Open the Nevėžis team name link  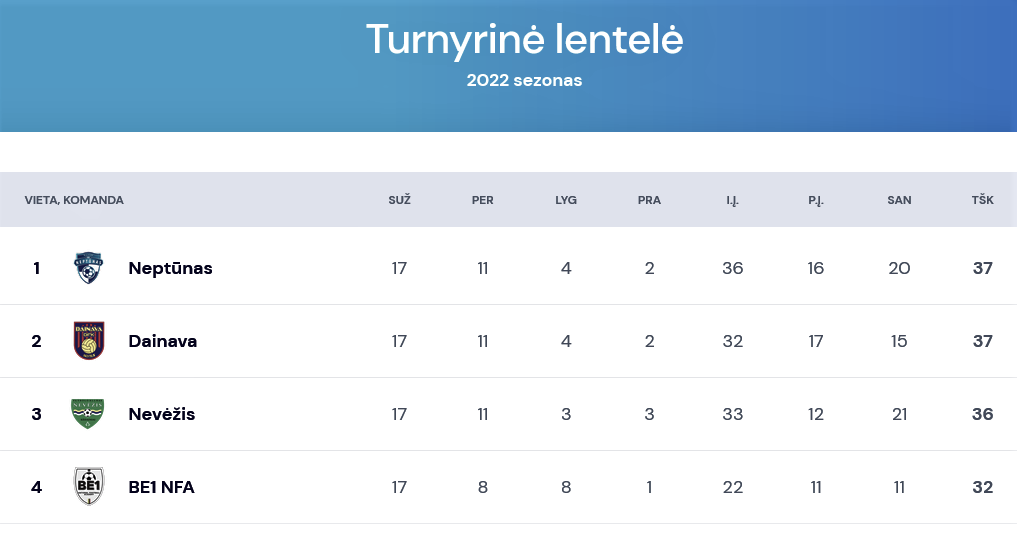[162, 414]
